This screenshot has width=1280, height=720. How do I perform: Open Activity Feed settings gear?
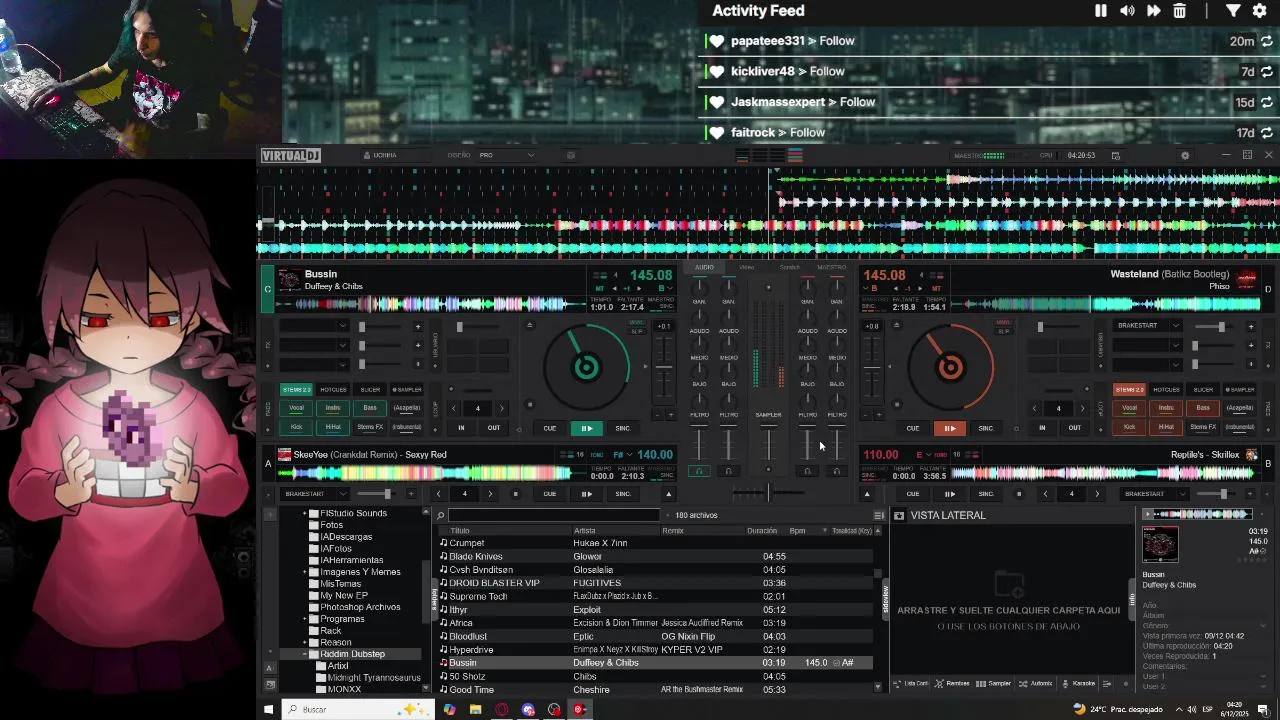[1260, 11]
